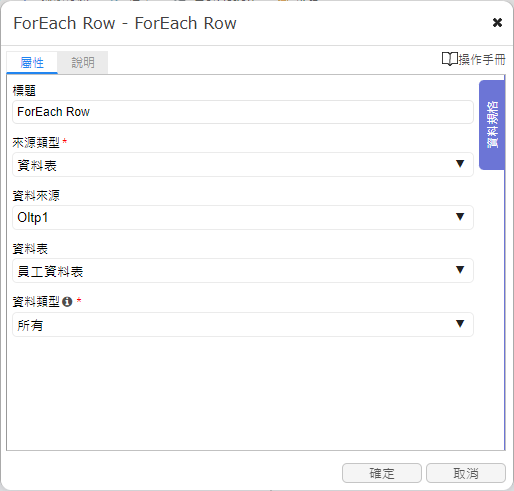Click the arrow of 來源類型 select
Screen dimensions: 514x491
(x=460, y=164)
